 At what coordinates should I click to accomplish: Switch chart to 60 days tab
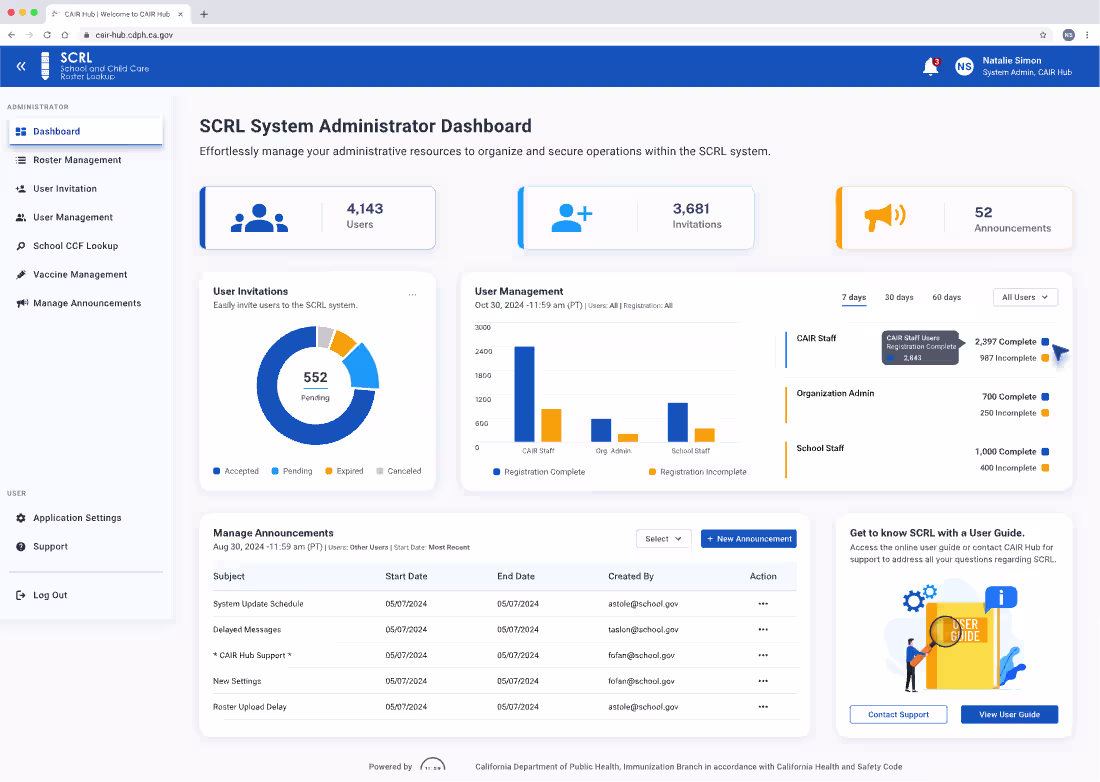pos(946,297)
